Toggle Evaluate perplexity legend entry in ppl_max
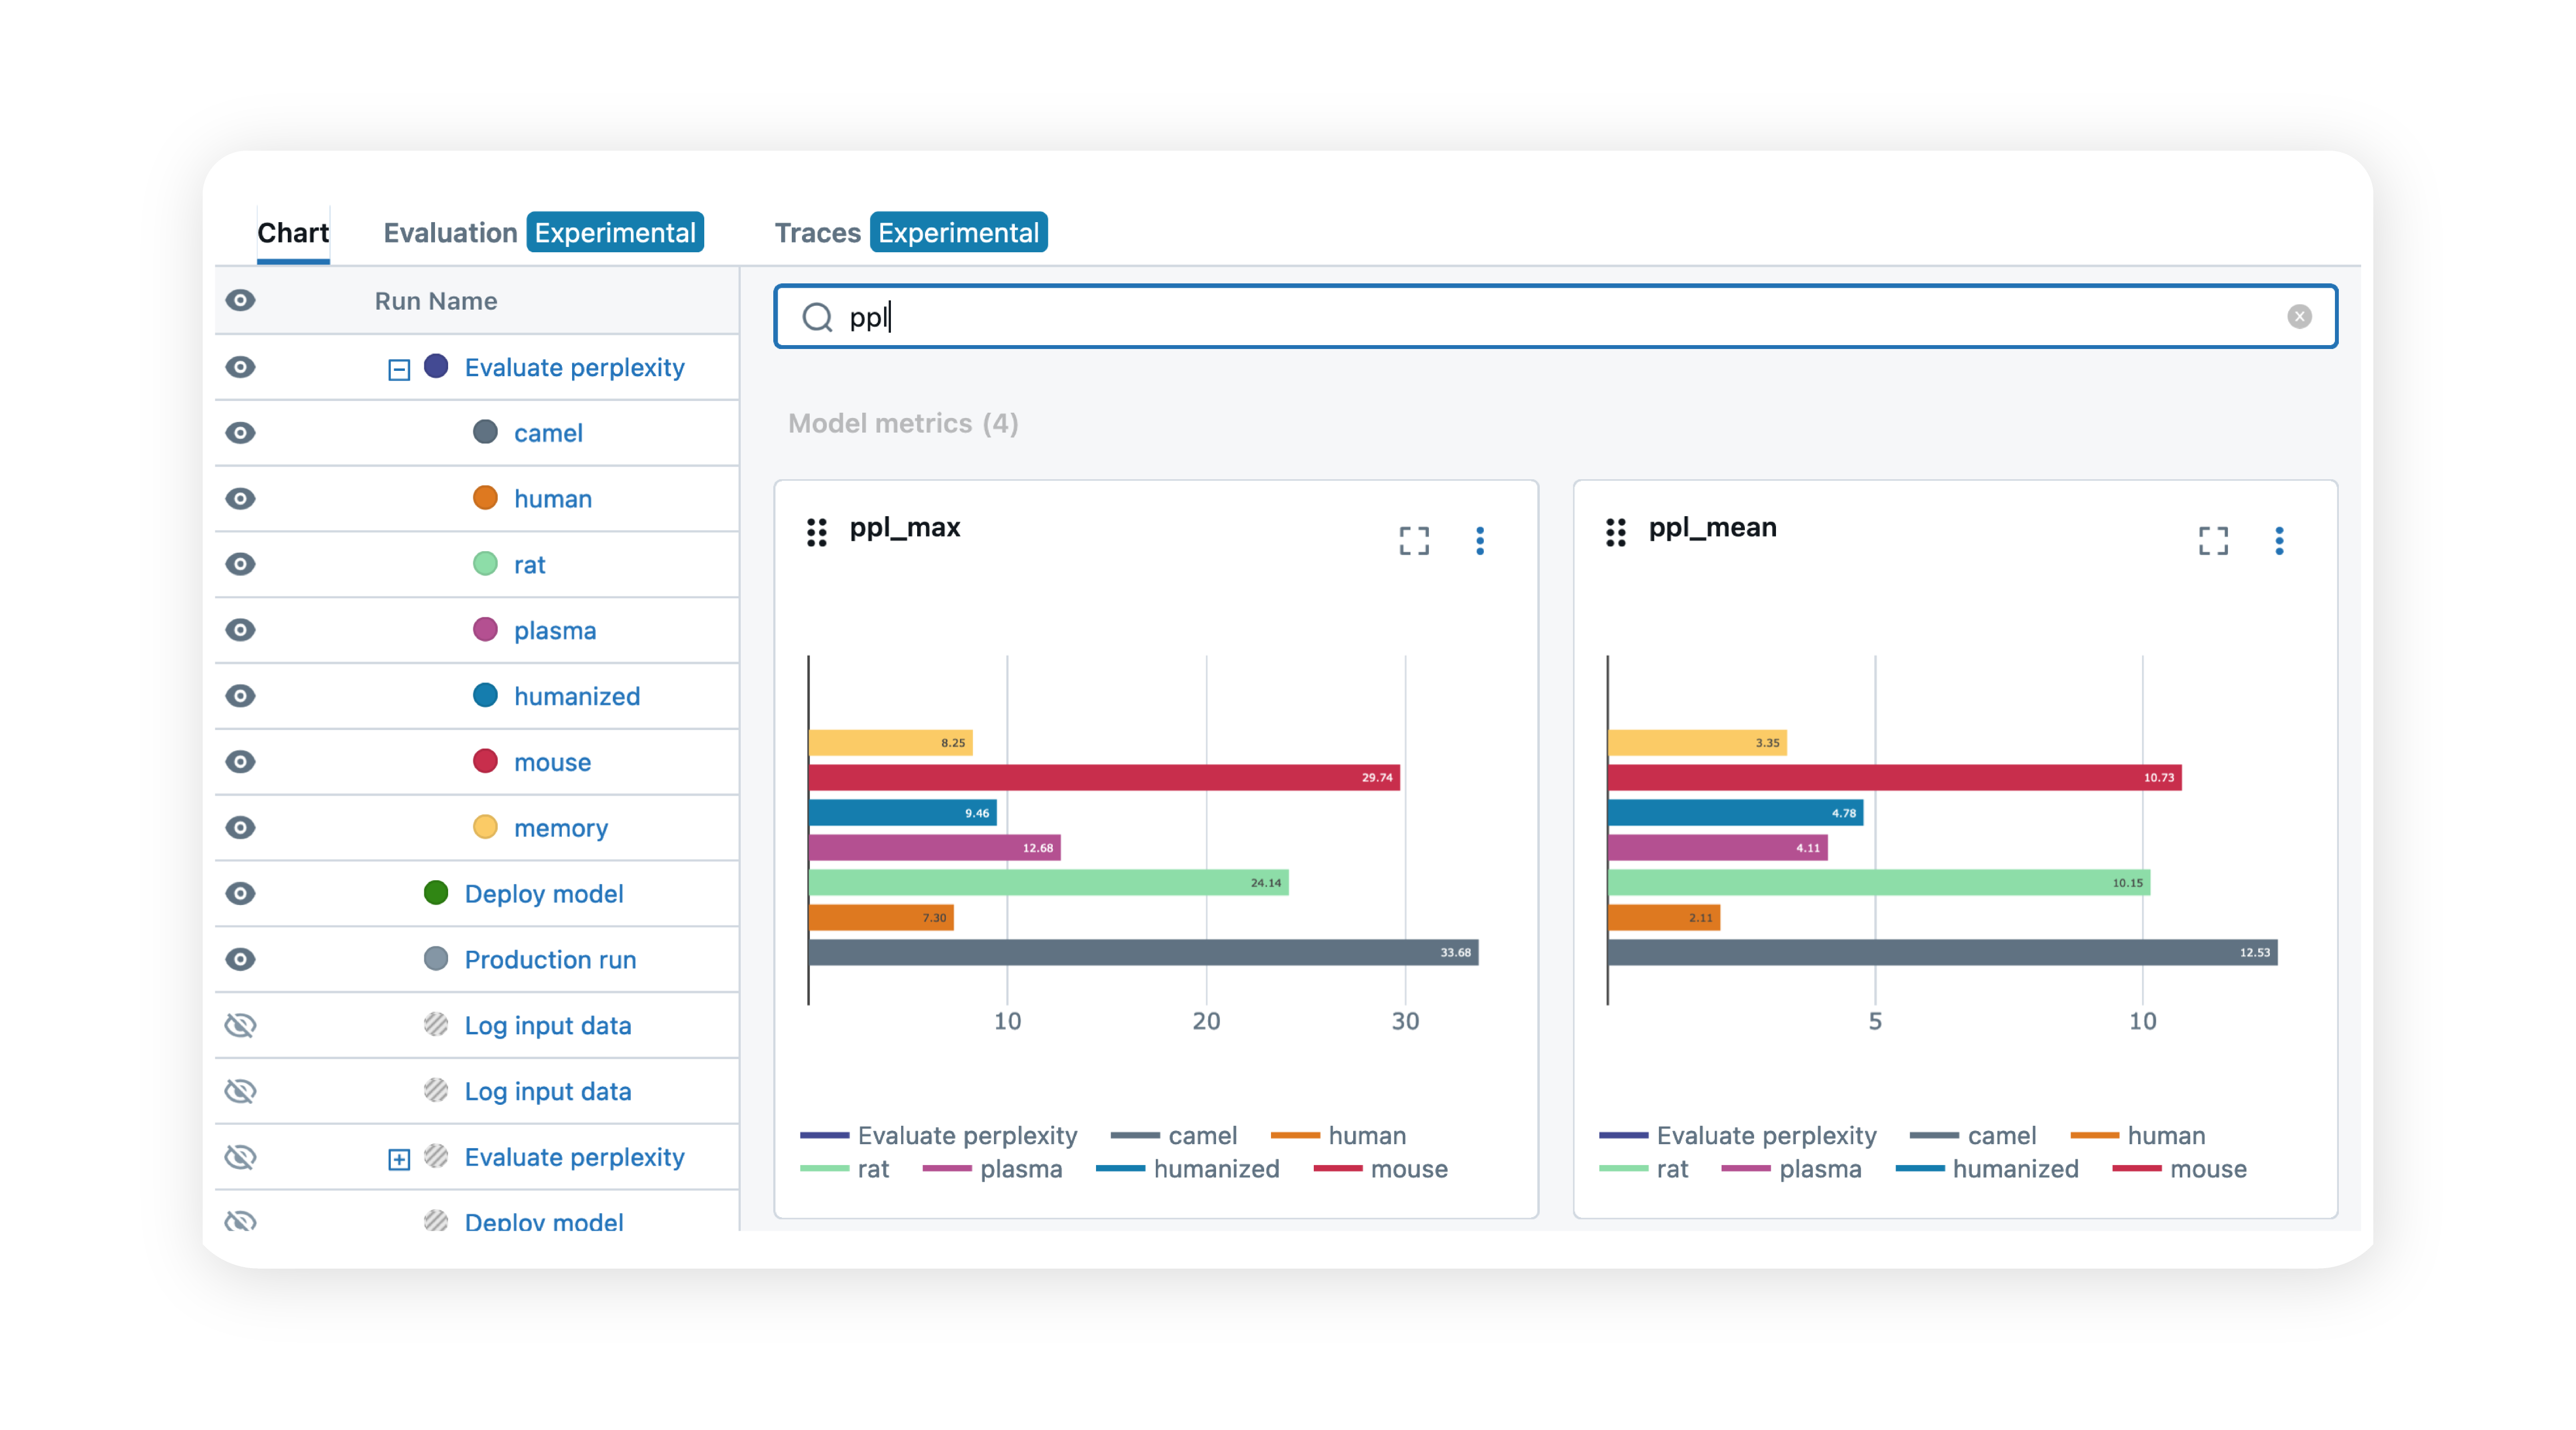This screenshot has height=1430, width=2576. click(938, 1135)
